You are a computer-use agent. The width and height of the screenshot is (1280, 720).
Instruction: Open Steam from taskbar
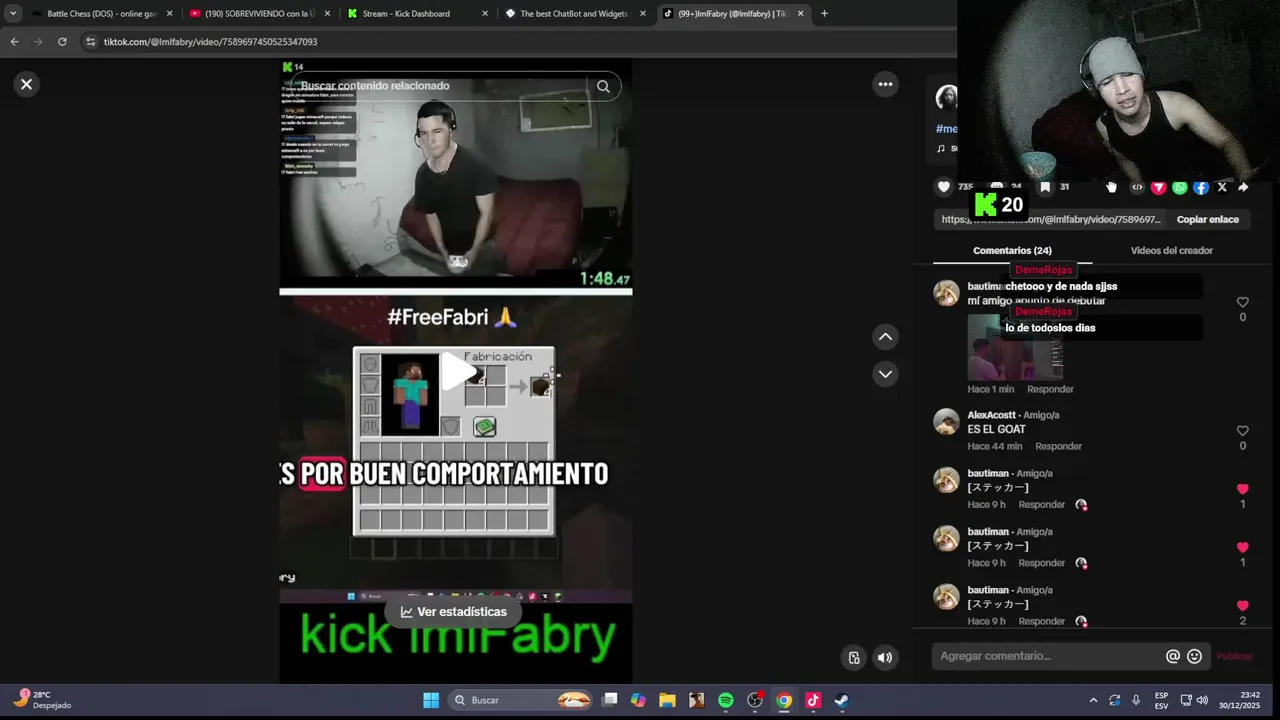[x=842, y=700]
